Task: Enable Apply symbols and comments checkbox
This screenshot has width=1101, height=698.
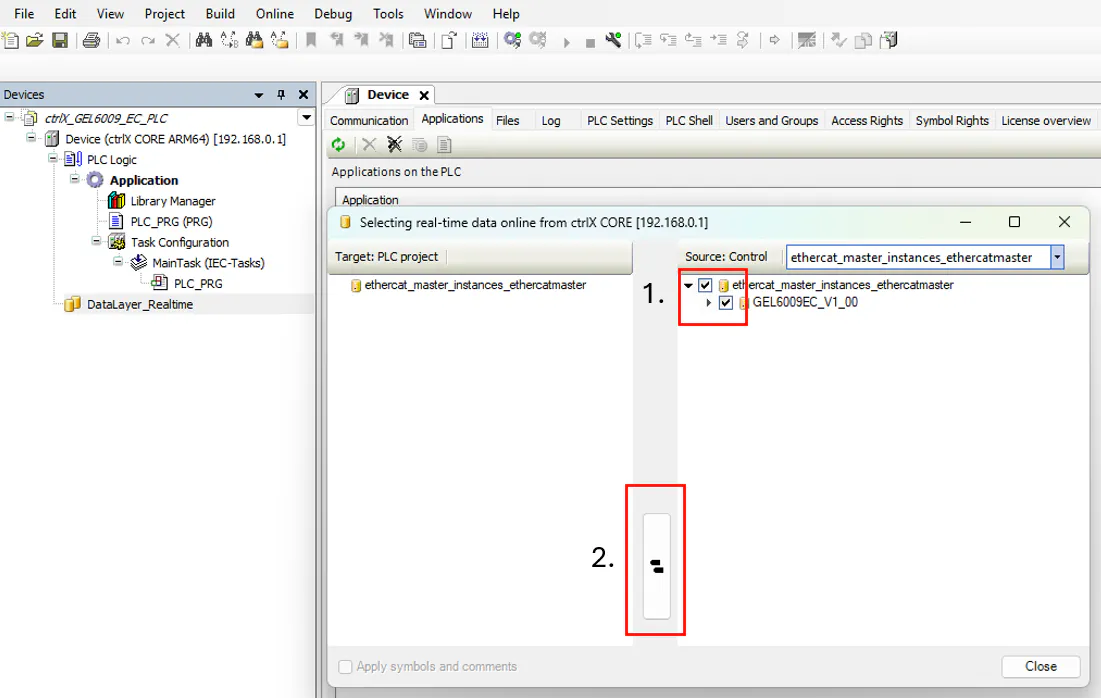Action: click(346, 667)
